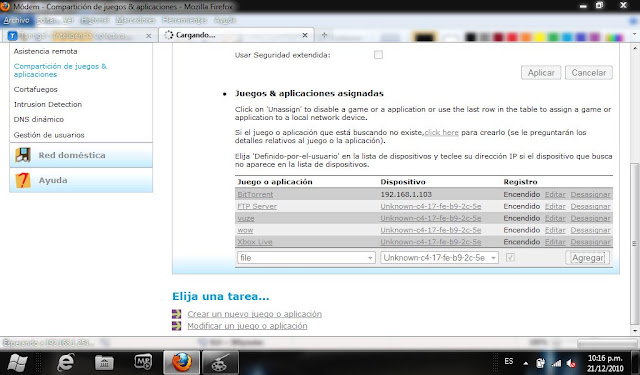Viewport: 640px width, 375px height.
Task: Open the paint palette app in taskbar
Action: 220,362
